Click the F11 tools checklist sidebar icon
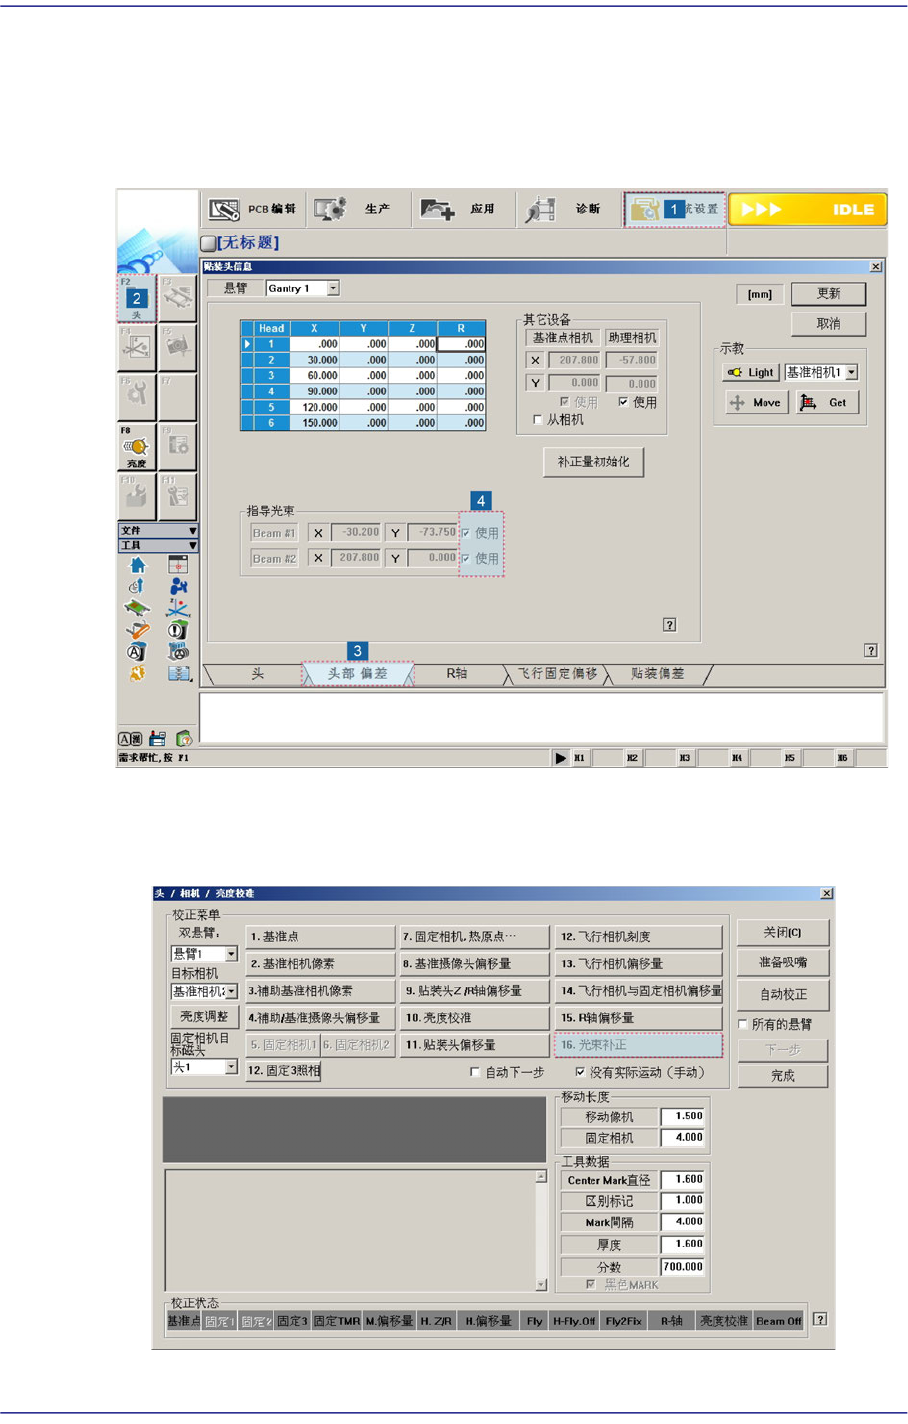Image resolution: width=908 pixels, height=1424 pixels. point(177,496)
